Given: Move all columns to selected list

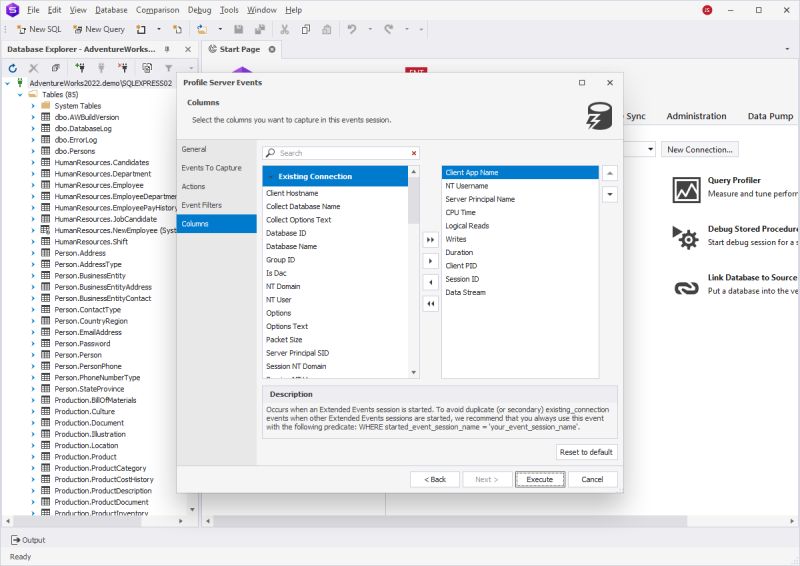Looking at the screenshot, I should point(431,240).
